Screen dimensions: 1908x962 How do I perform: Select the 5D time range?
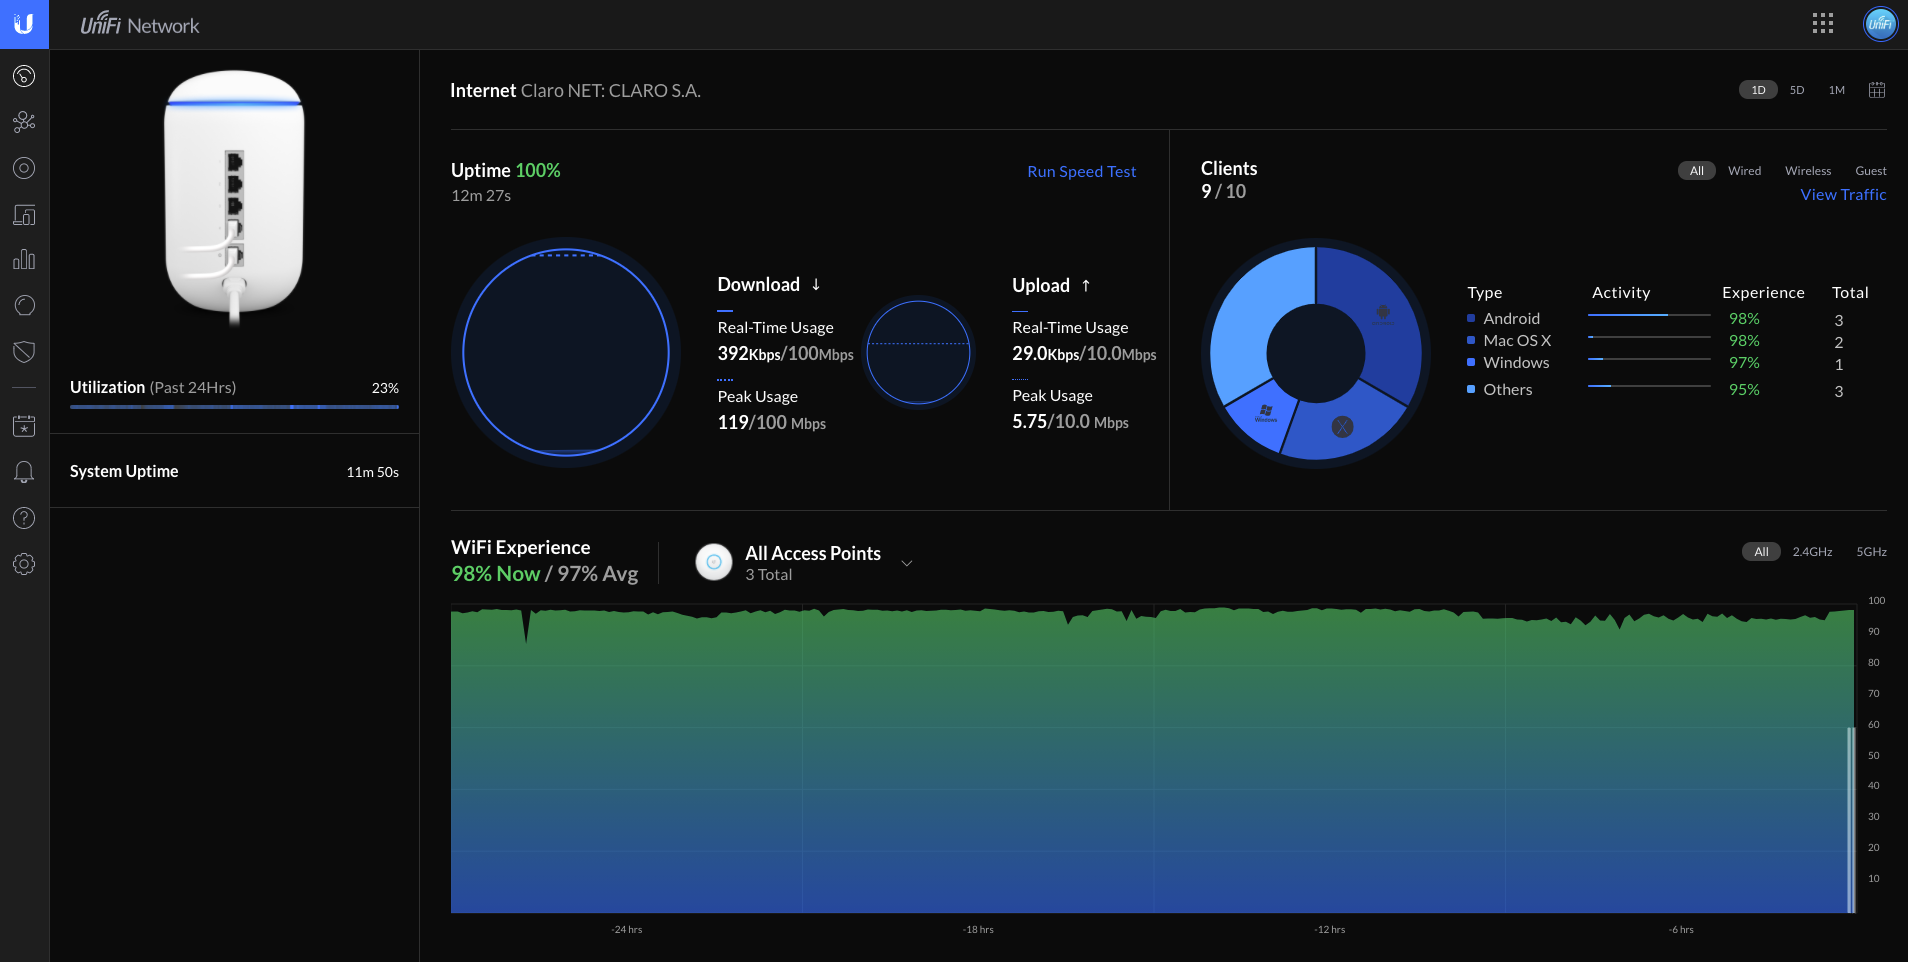[1797, 90]
